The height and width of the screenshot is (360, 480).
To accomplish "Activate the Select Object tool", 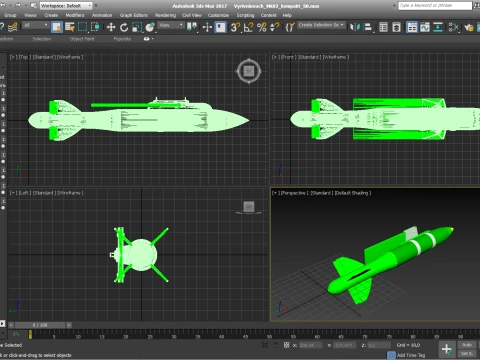I will (57, 27).
